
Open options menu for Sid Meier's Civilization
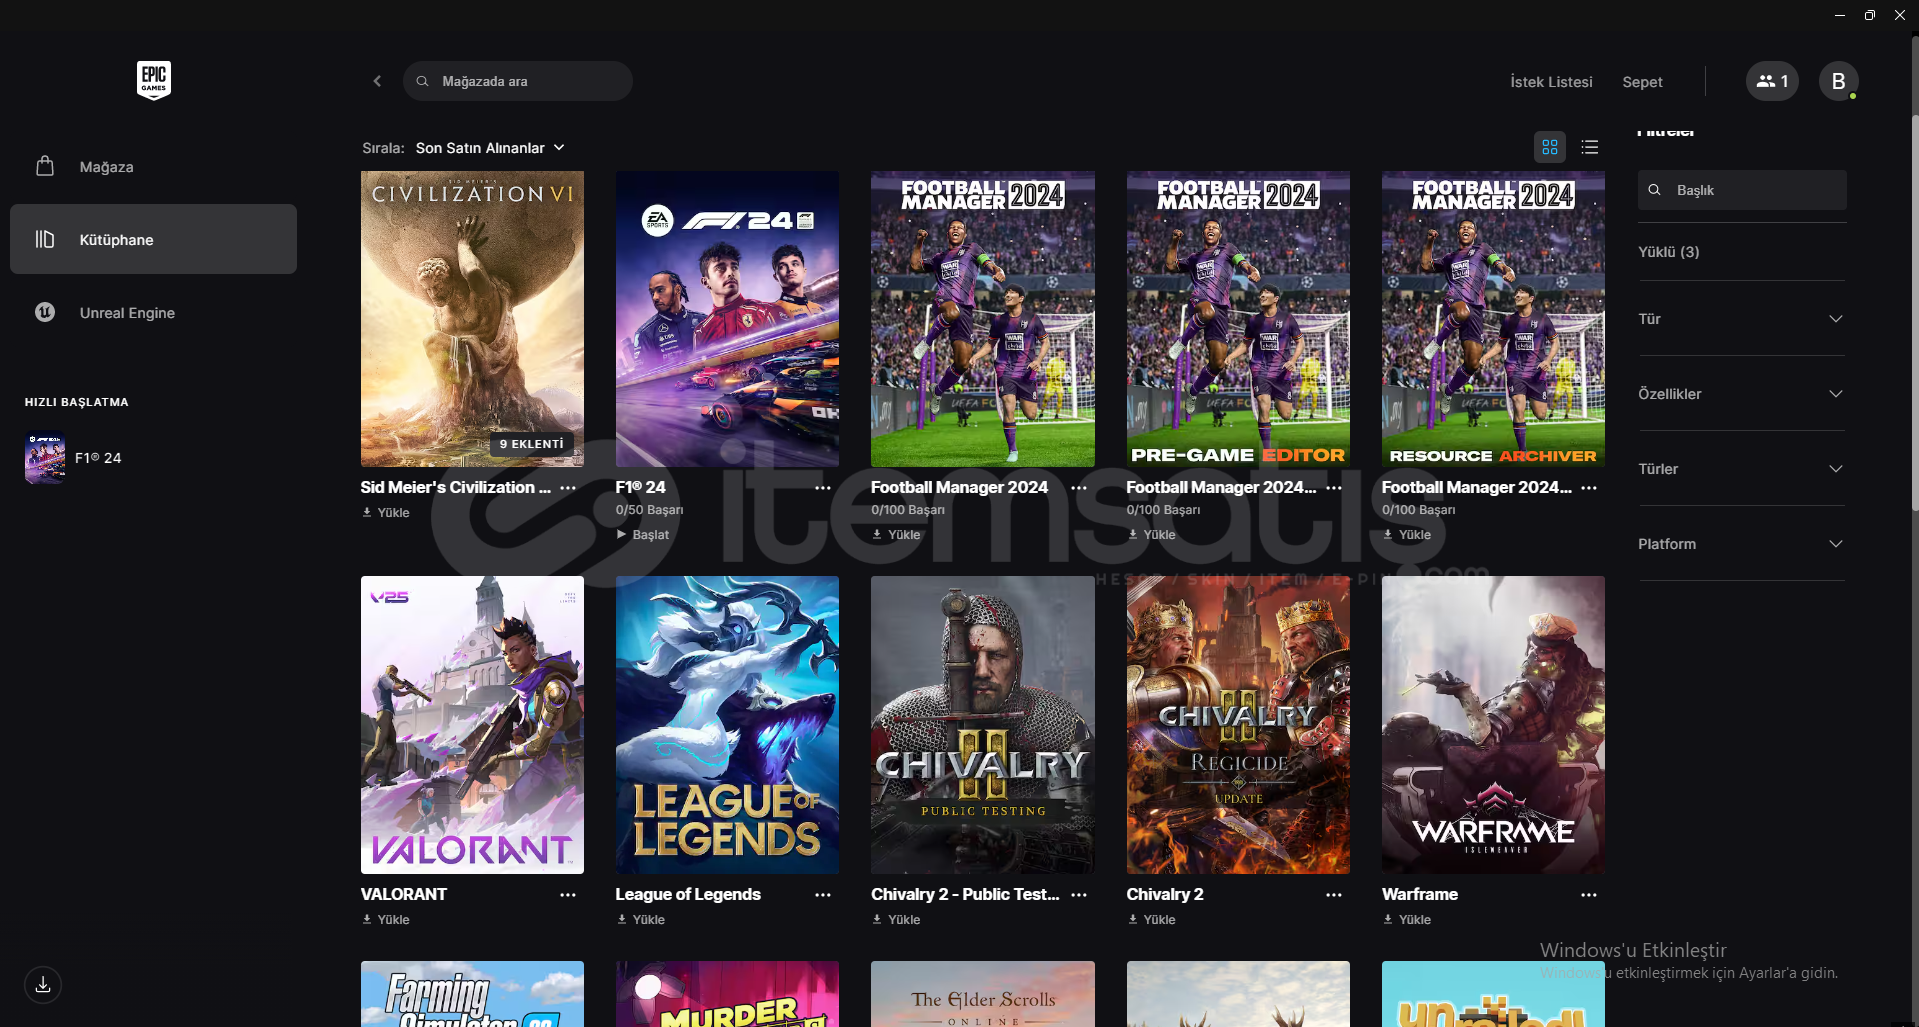(x=568, y=488)
